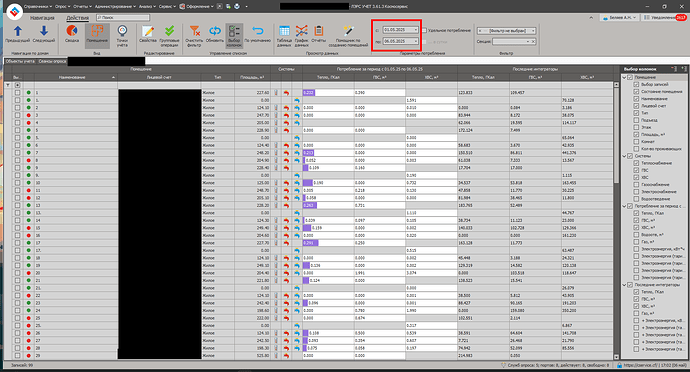Open the Уведомления notifications button
Screen dimensions: 690x372
click(x=664, y=18)
